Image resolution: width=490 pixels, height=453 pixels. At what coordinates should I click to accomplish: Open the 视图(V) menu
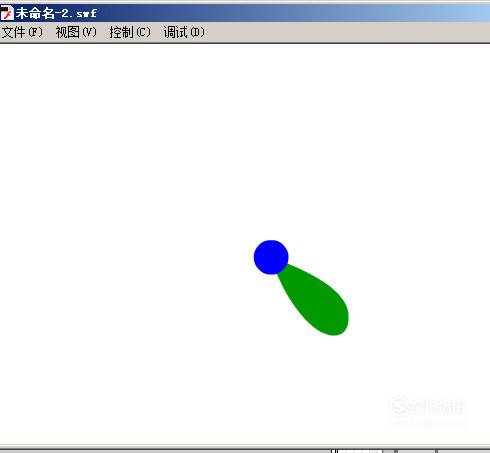coord(76,32)
